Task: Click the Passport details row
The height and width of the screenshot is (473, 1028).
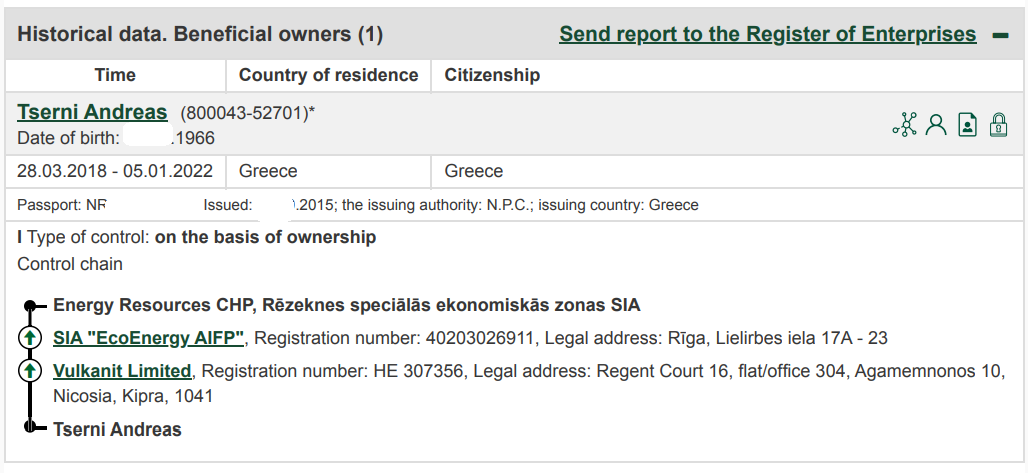Action: [x=514, y=205]
